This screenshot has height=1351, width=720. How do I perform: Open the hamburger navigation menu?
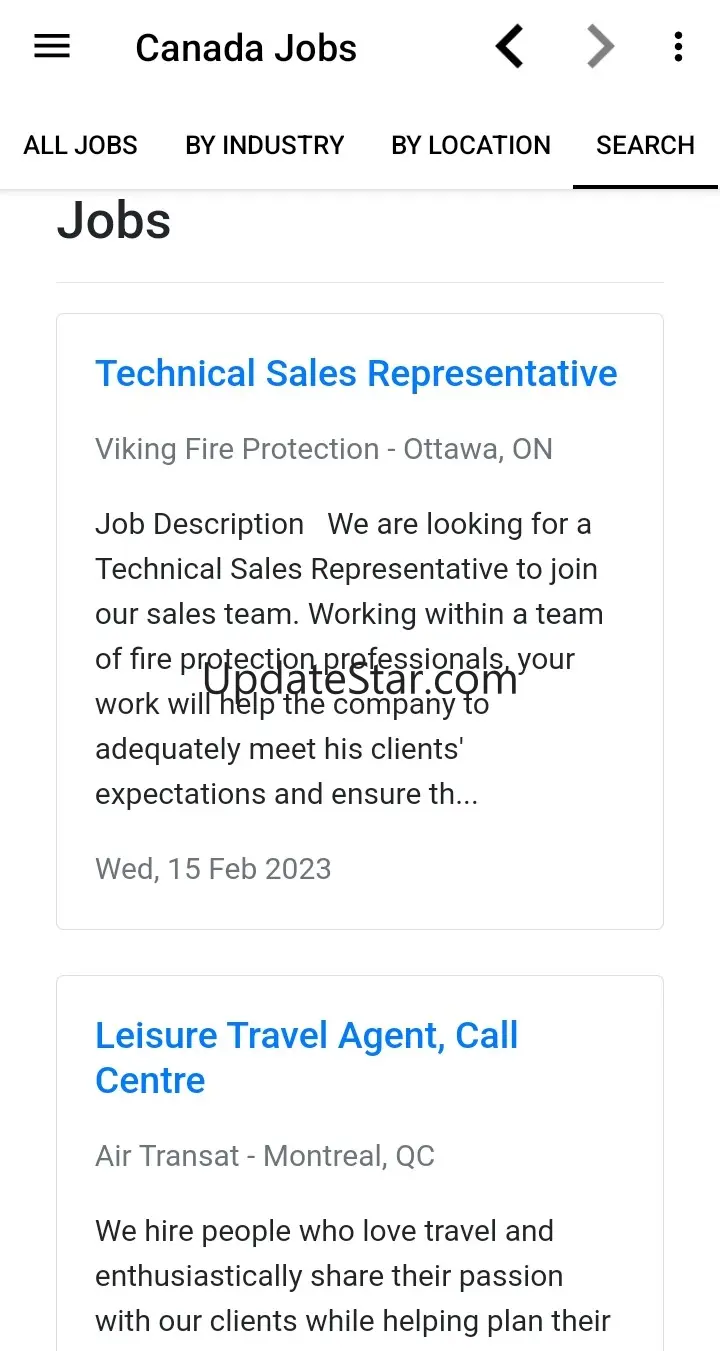click(x=52, y=47)
